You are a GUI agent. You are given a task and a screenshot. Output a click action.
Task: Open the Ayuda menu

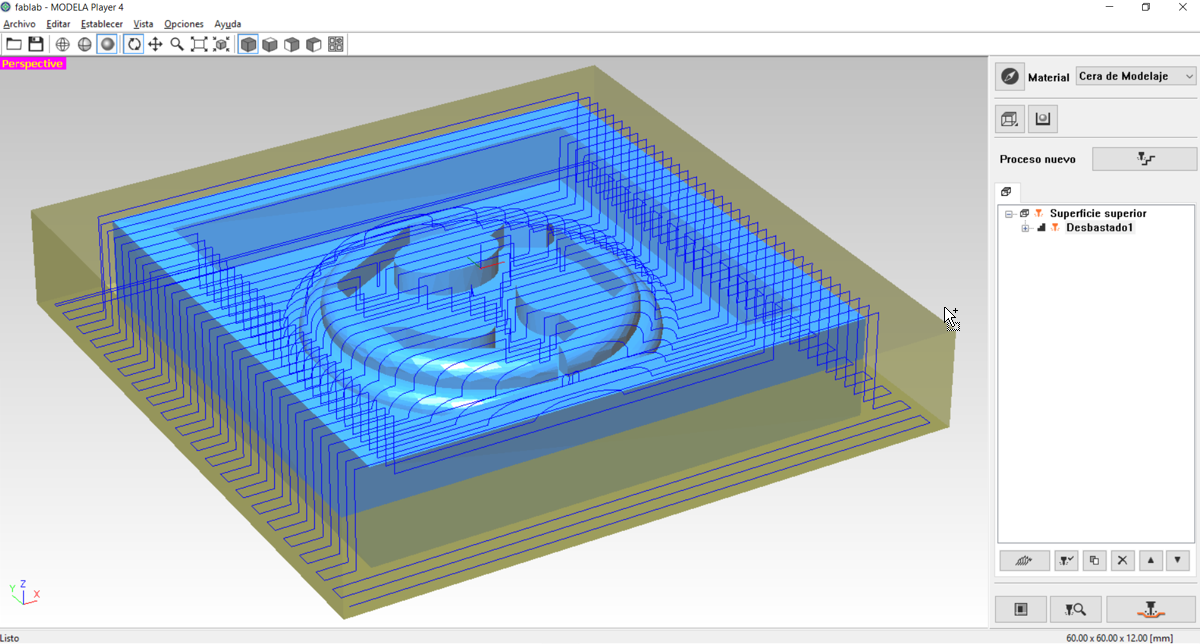click(228, 24)
